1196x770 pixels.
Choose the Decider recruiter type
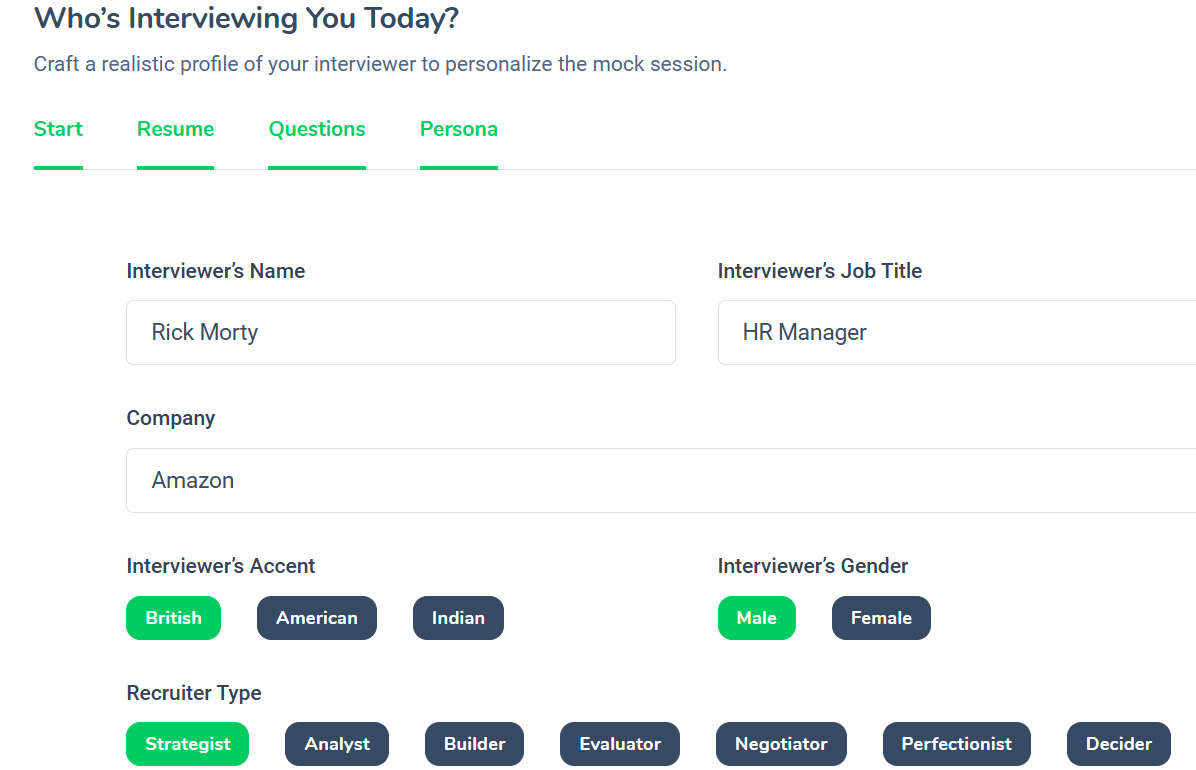click(1118, 744)
